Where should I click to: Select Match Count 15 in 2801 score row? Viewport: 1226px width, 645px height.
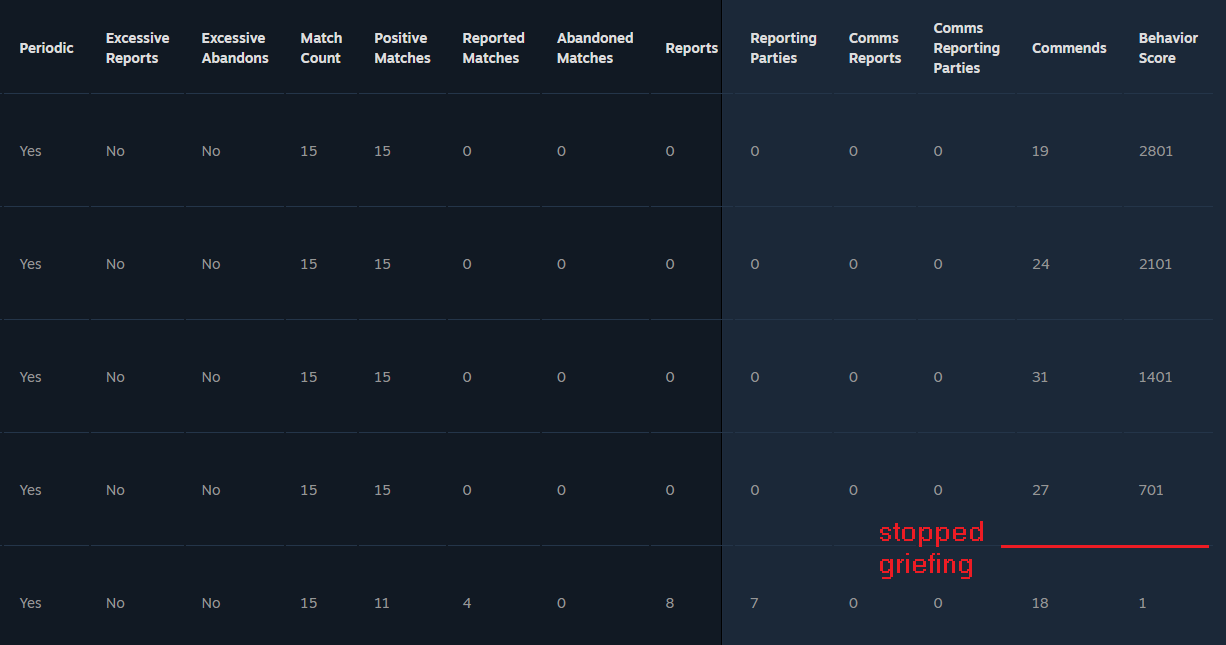click(309, 151)
